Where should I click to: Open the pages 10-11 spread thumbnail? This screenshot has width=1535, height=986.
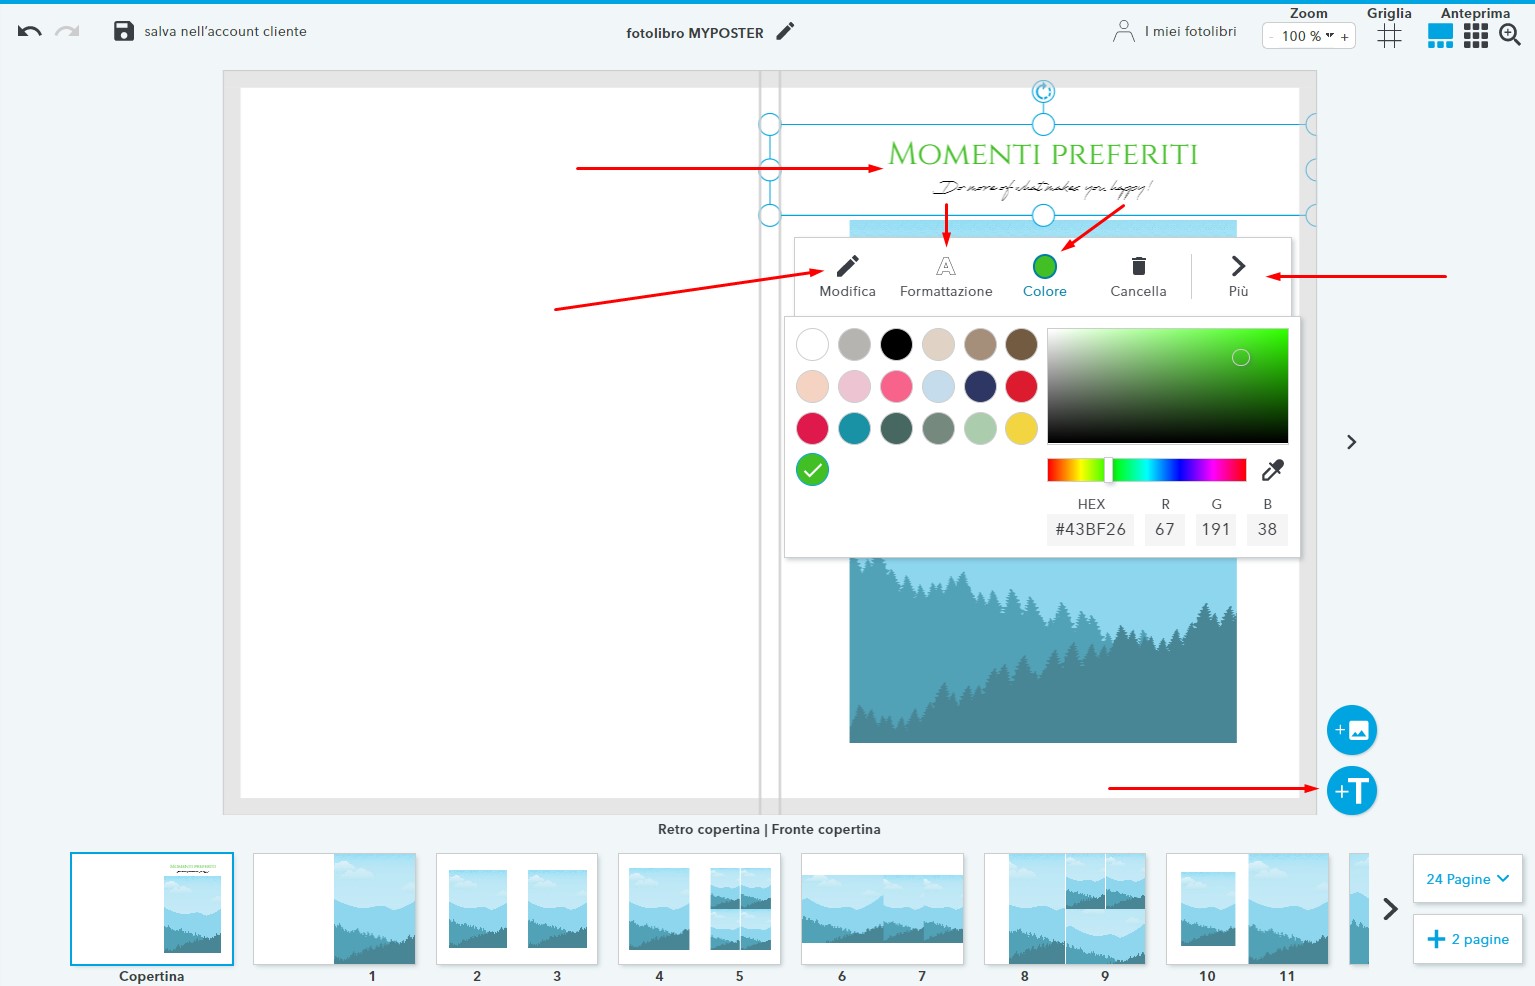(x=1247, y=909)
